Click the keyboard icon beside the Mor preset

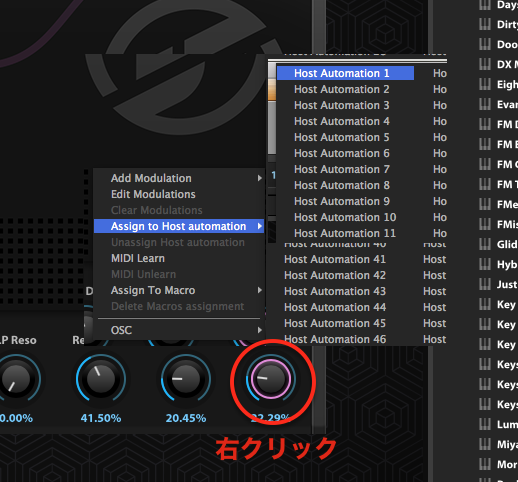[x=485, y=464]
